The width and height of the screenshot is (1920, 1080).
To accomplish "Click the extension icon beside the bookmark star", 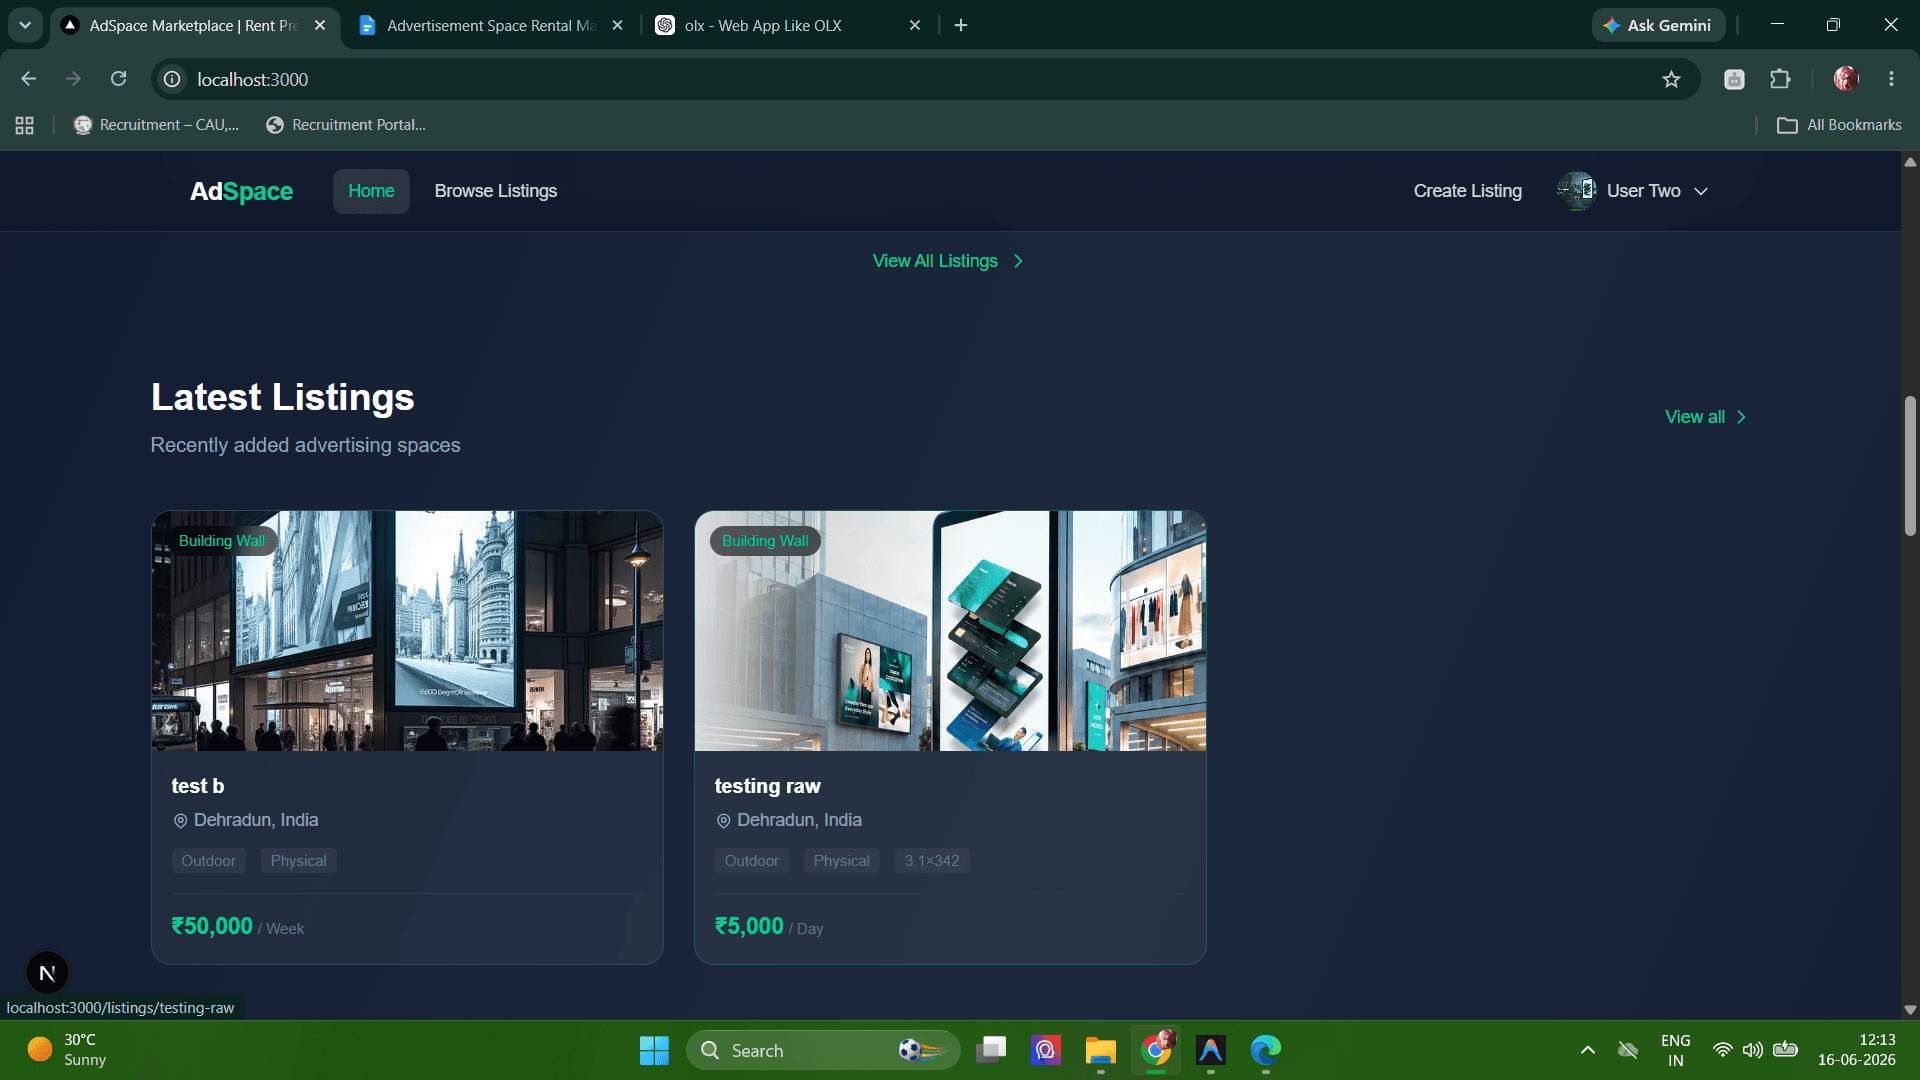I will coord(1735,79).
